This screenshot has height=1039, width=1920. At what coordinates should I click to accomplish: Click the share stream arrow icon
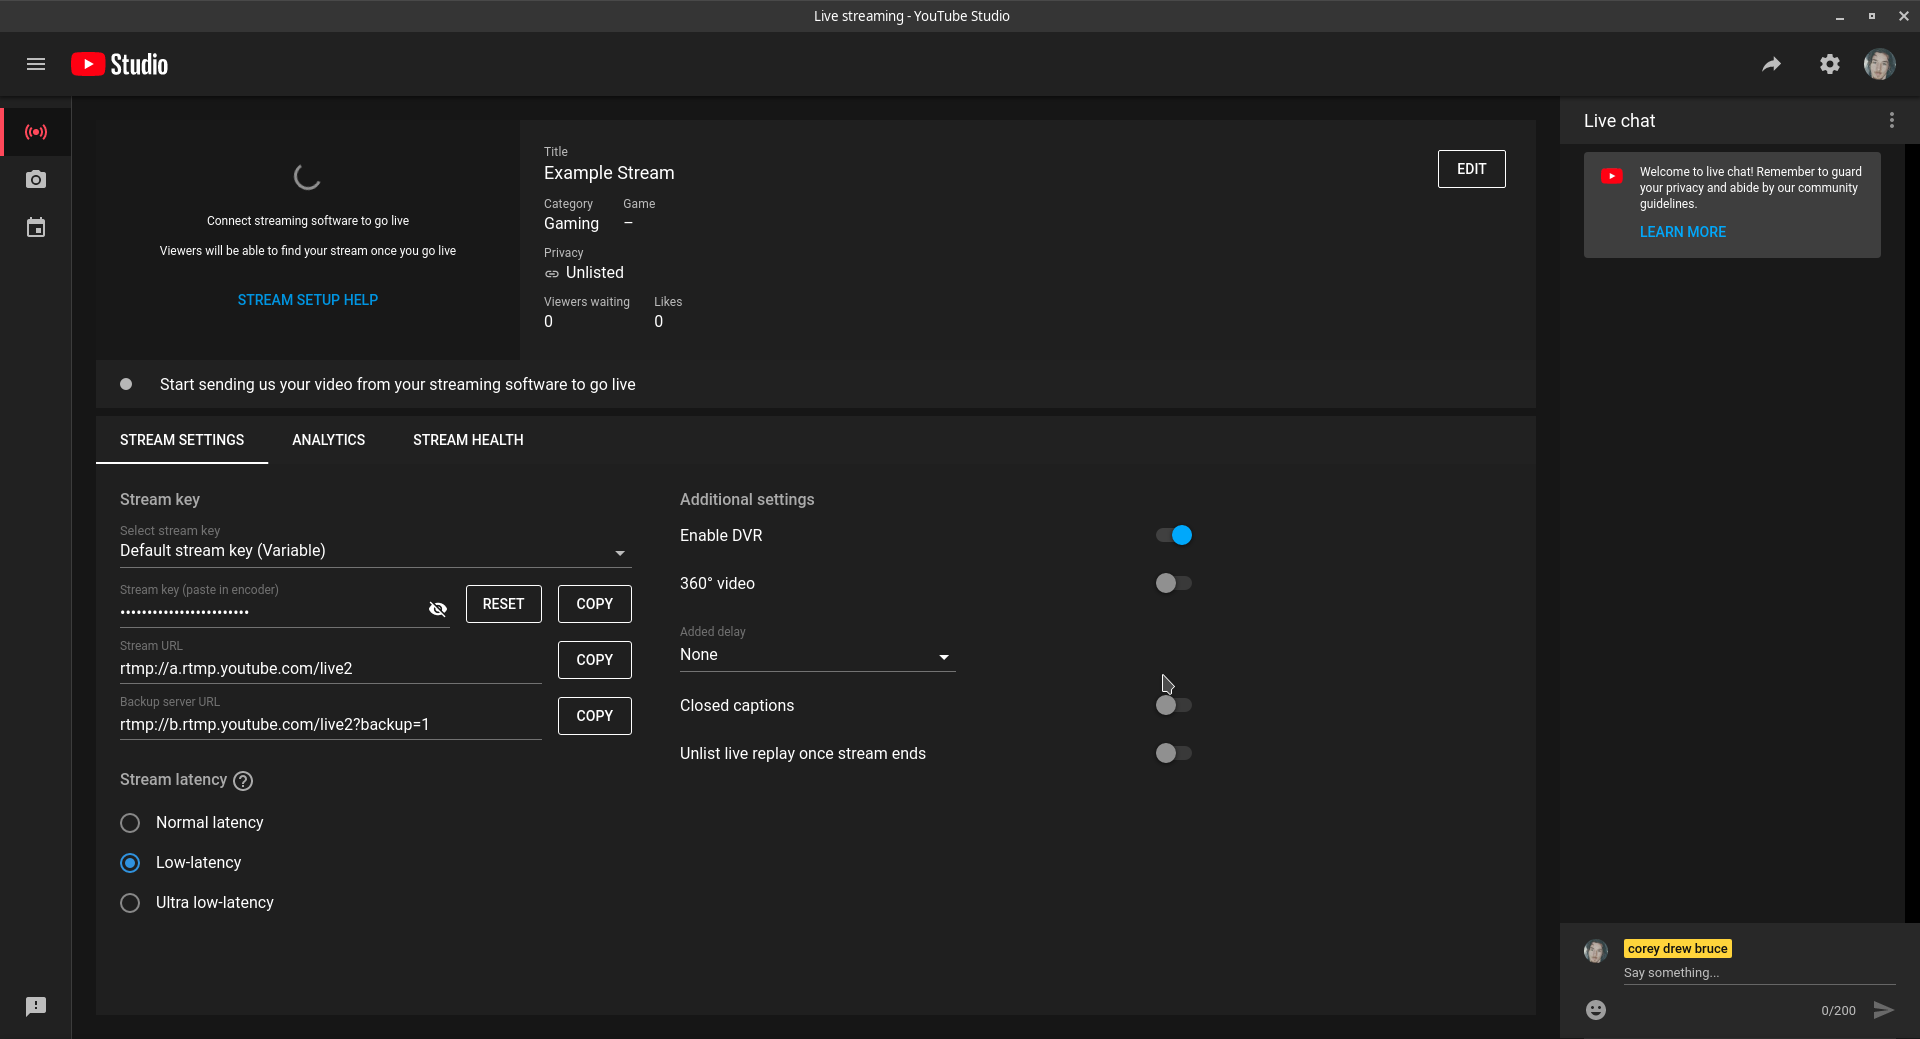1771,64
